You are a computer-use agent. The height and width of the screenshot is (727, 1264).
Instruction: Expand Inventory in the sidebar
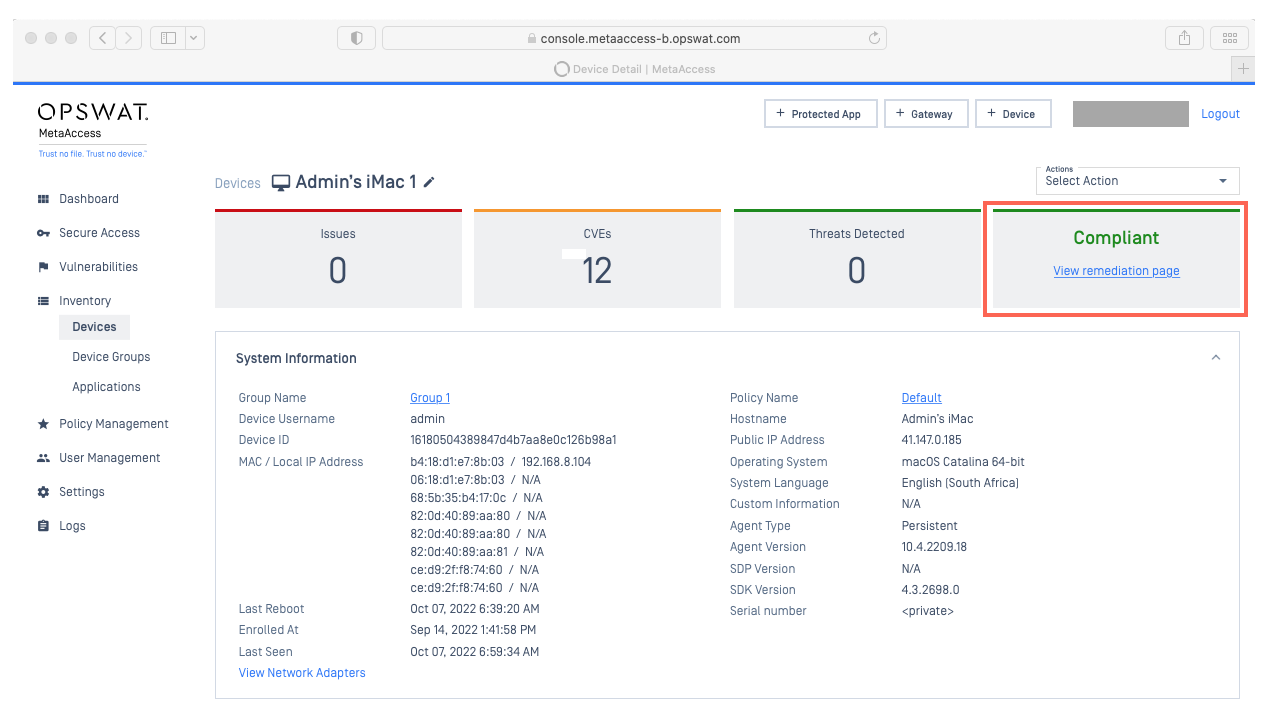click(x=85, y=301)
